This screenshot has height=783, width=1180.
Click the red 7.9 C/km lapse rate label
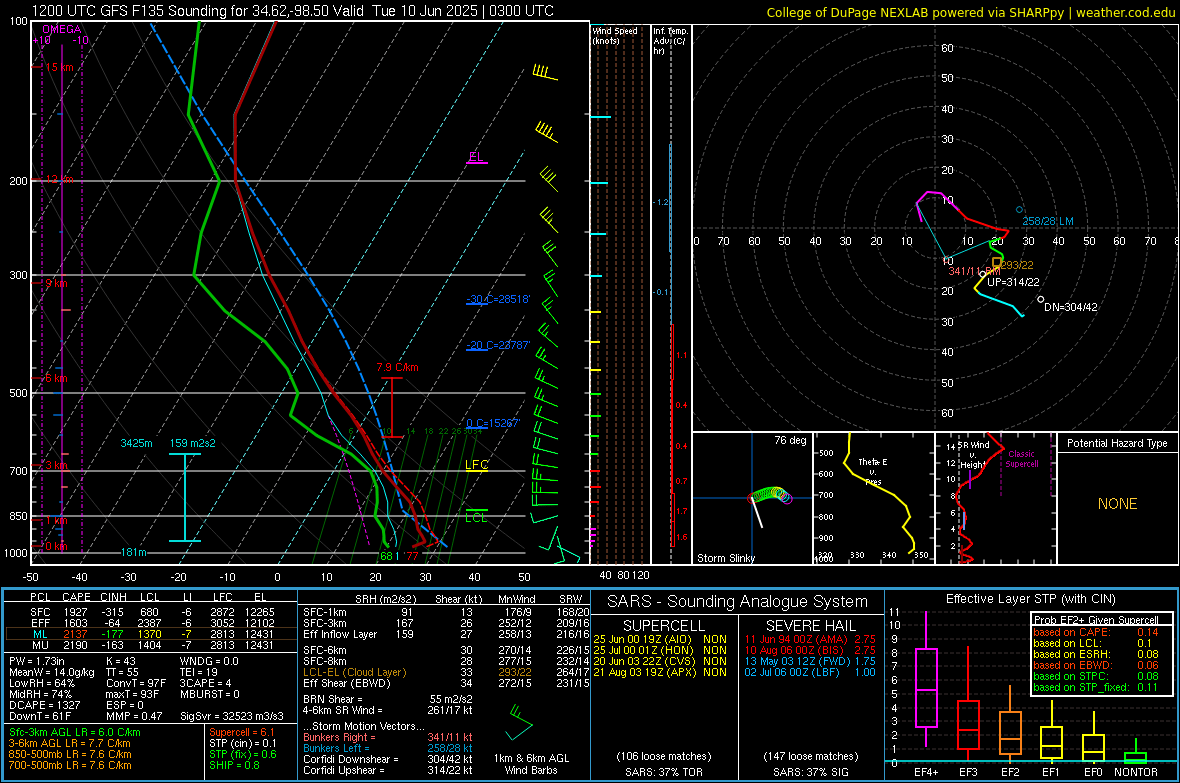coord(397,367)
